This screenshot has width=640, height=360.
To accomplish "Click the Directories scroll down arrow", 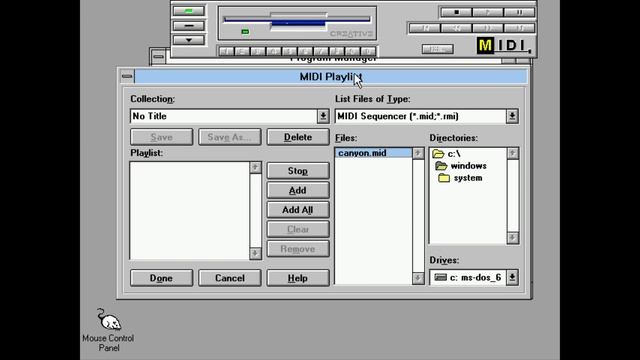I will click(513, 238).
